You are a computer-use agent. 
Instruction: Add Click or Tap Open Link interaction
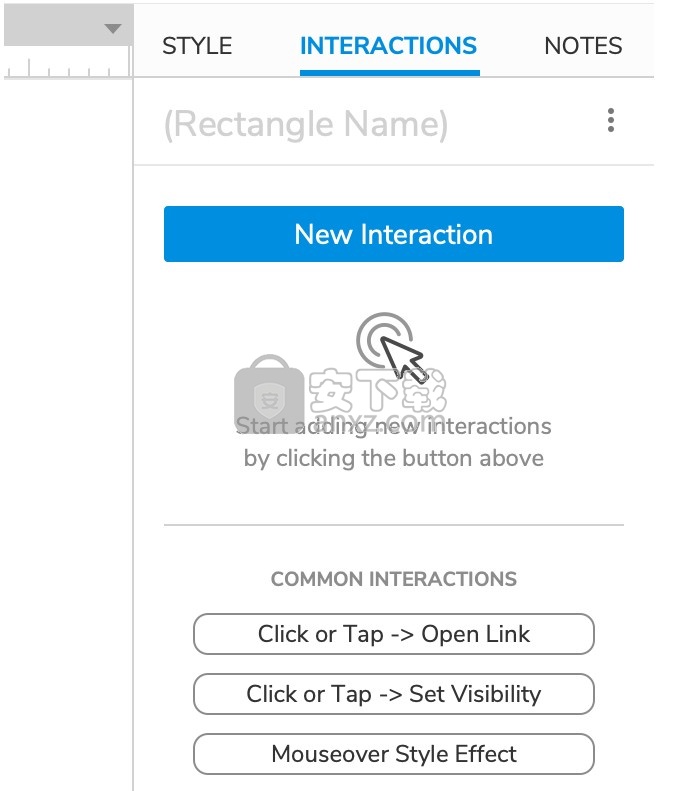pyautogui.click(x=393, y=634)
